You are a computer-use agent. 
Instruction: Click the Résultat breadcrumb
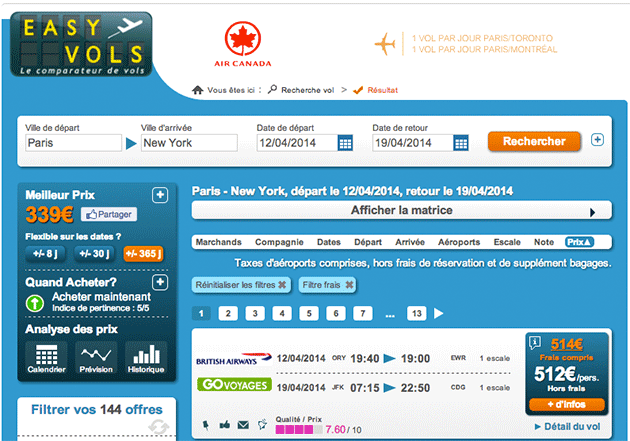382,90
